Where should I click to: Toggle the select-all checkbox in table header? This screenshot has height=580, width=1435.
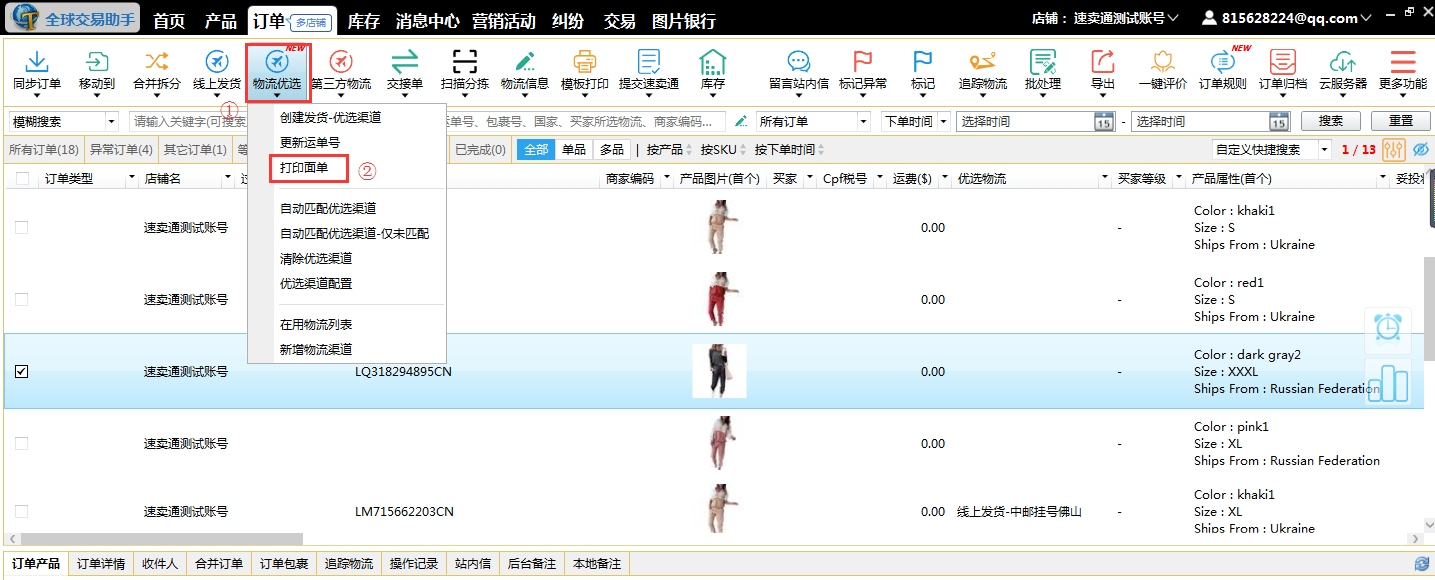tap(22, 179)
